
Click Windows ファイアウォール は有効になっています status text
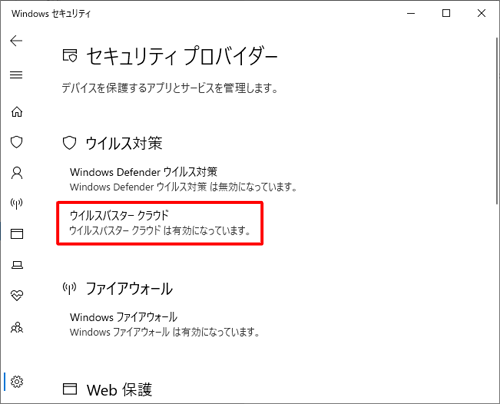165,332
